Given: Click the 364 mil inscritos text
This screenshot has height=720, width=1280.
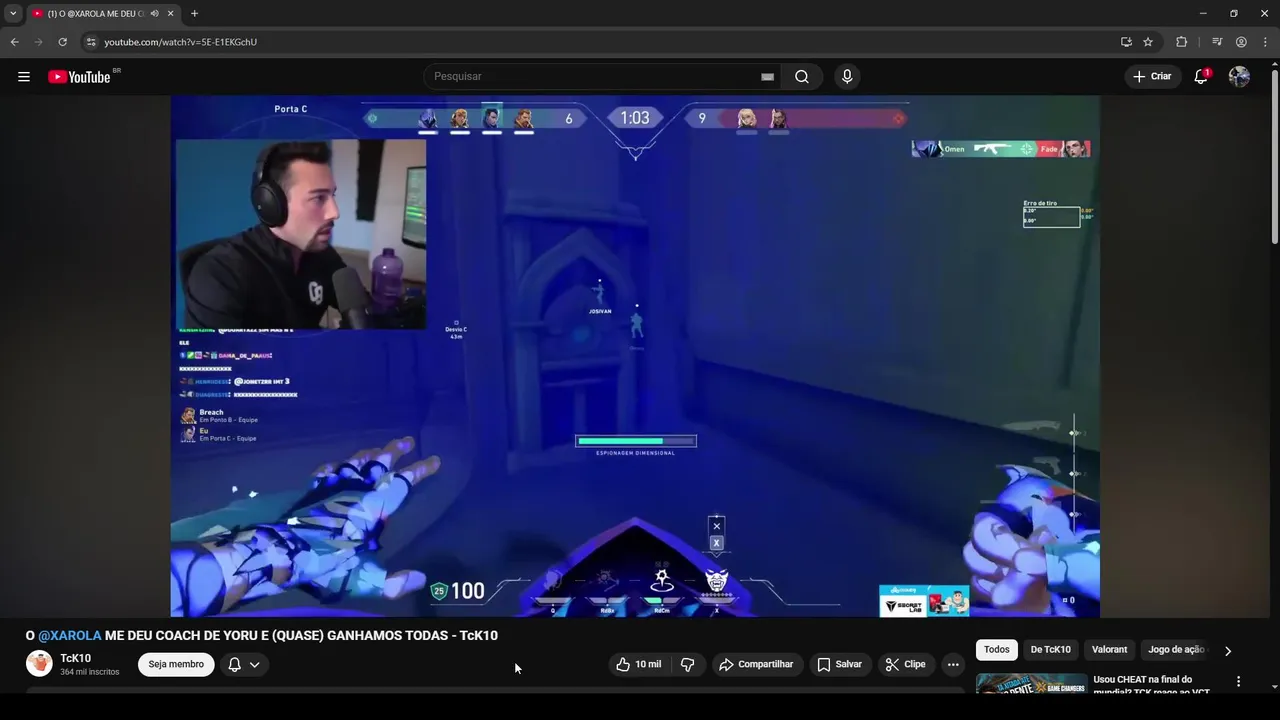Looking at the screenshot, I should click(x=89, y=672).
